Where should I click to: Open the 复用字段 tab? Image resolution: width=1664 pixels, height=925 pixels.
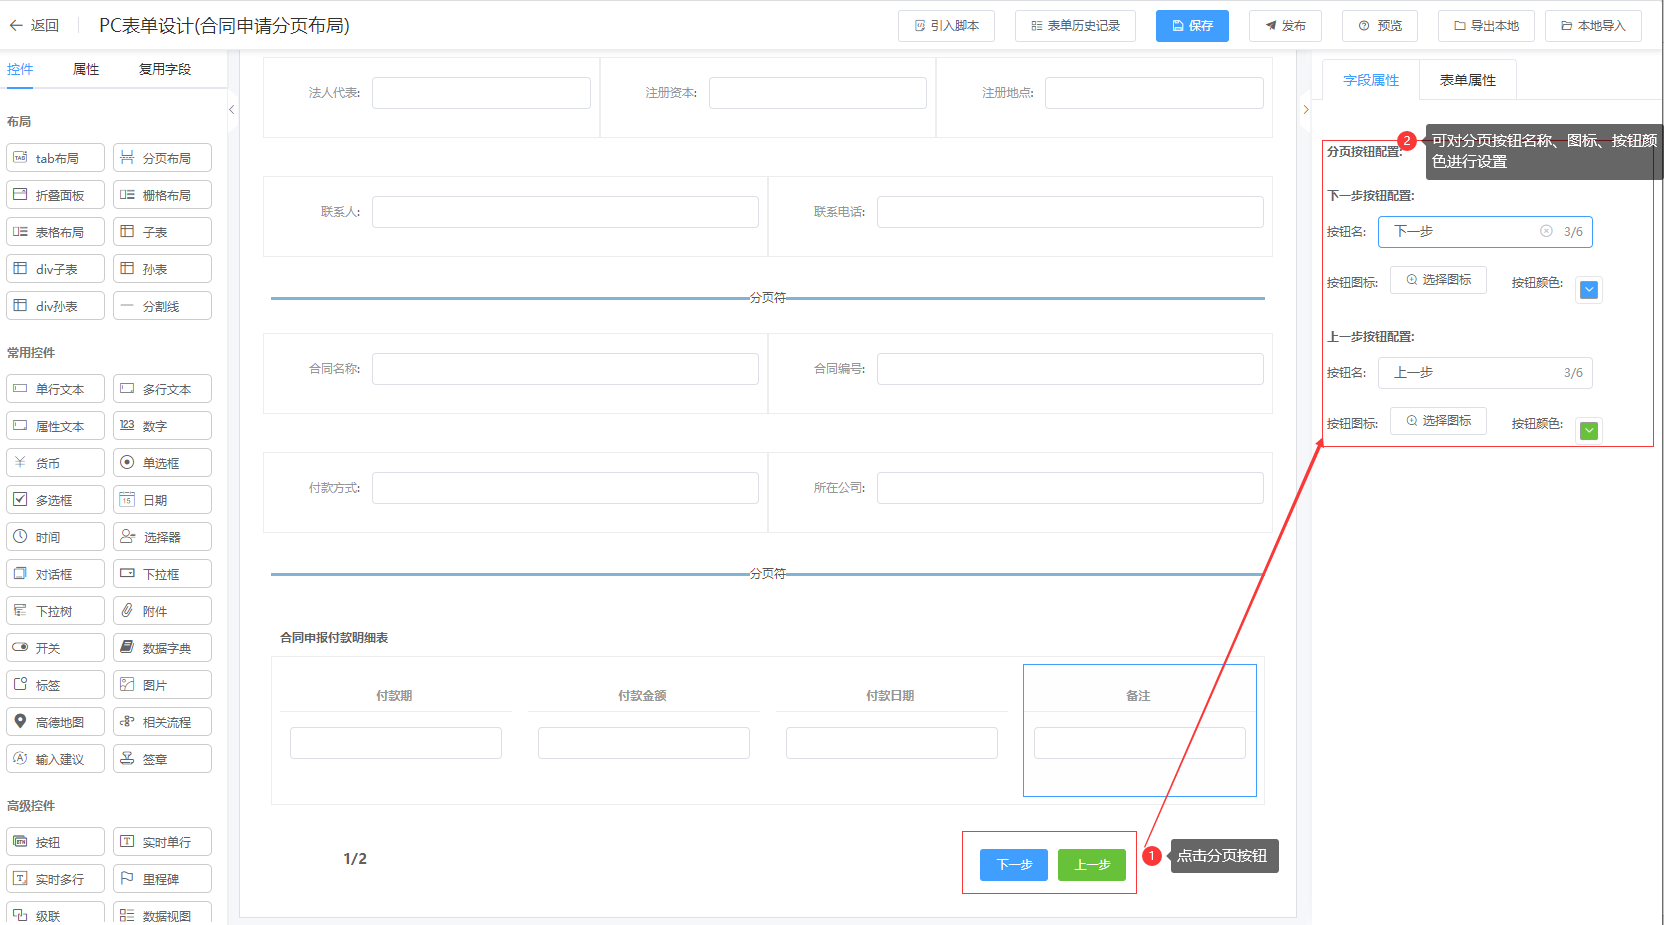[x=165, y=69]
